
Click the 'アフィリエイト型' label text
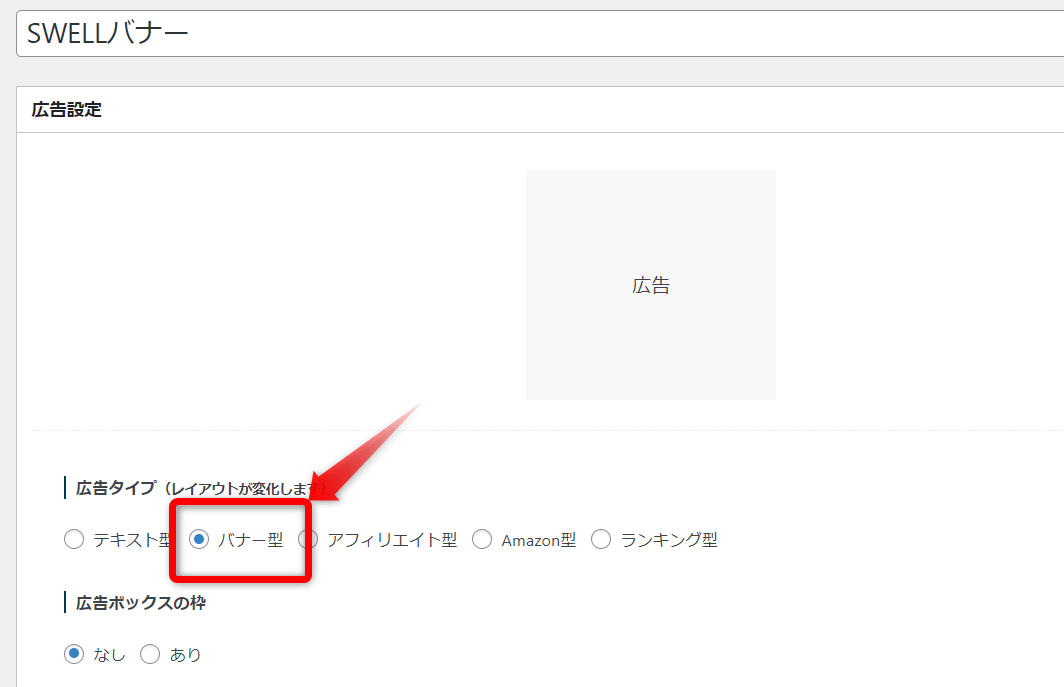(392, 540)
